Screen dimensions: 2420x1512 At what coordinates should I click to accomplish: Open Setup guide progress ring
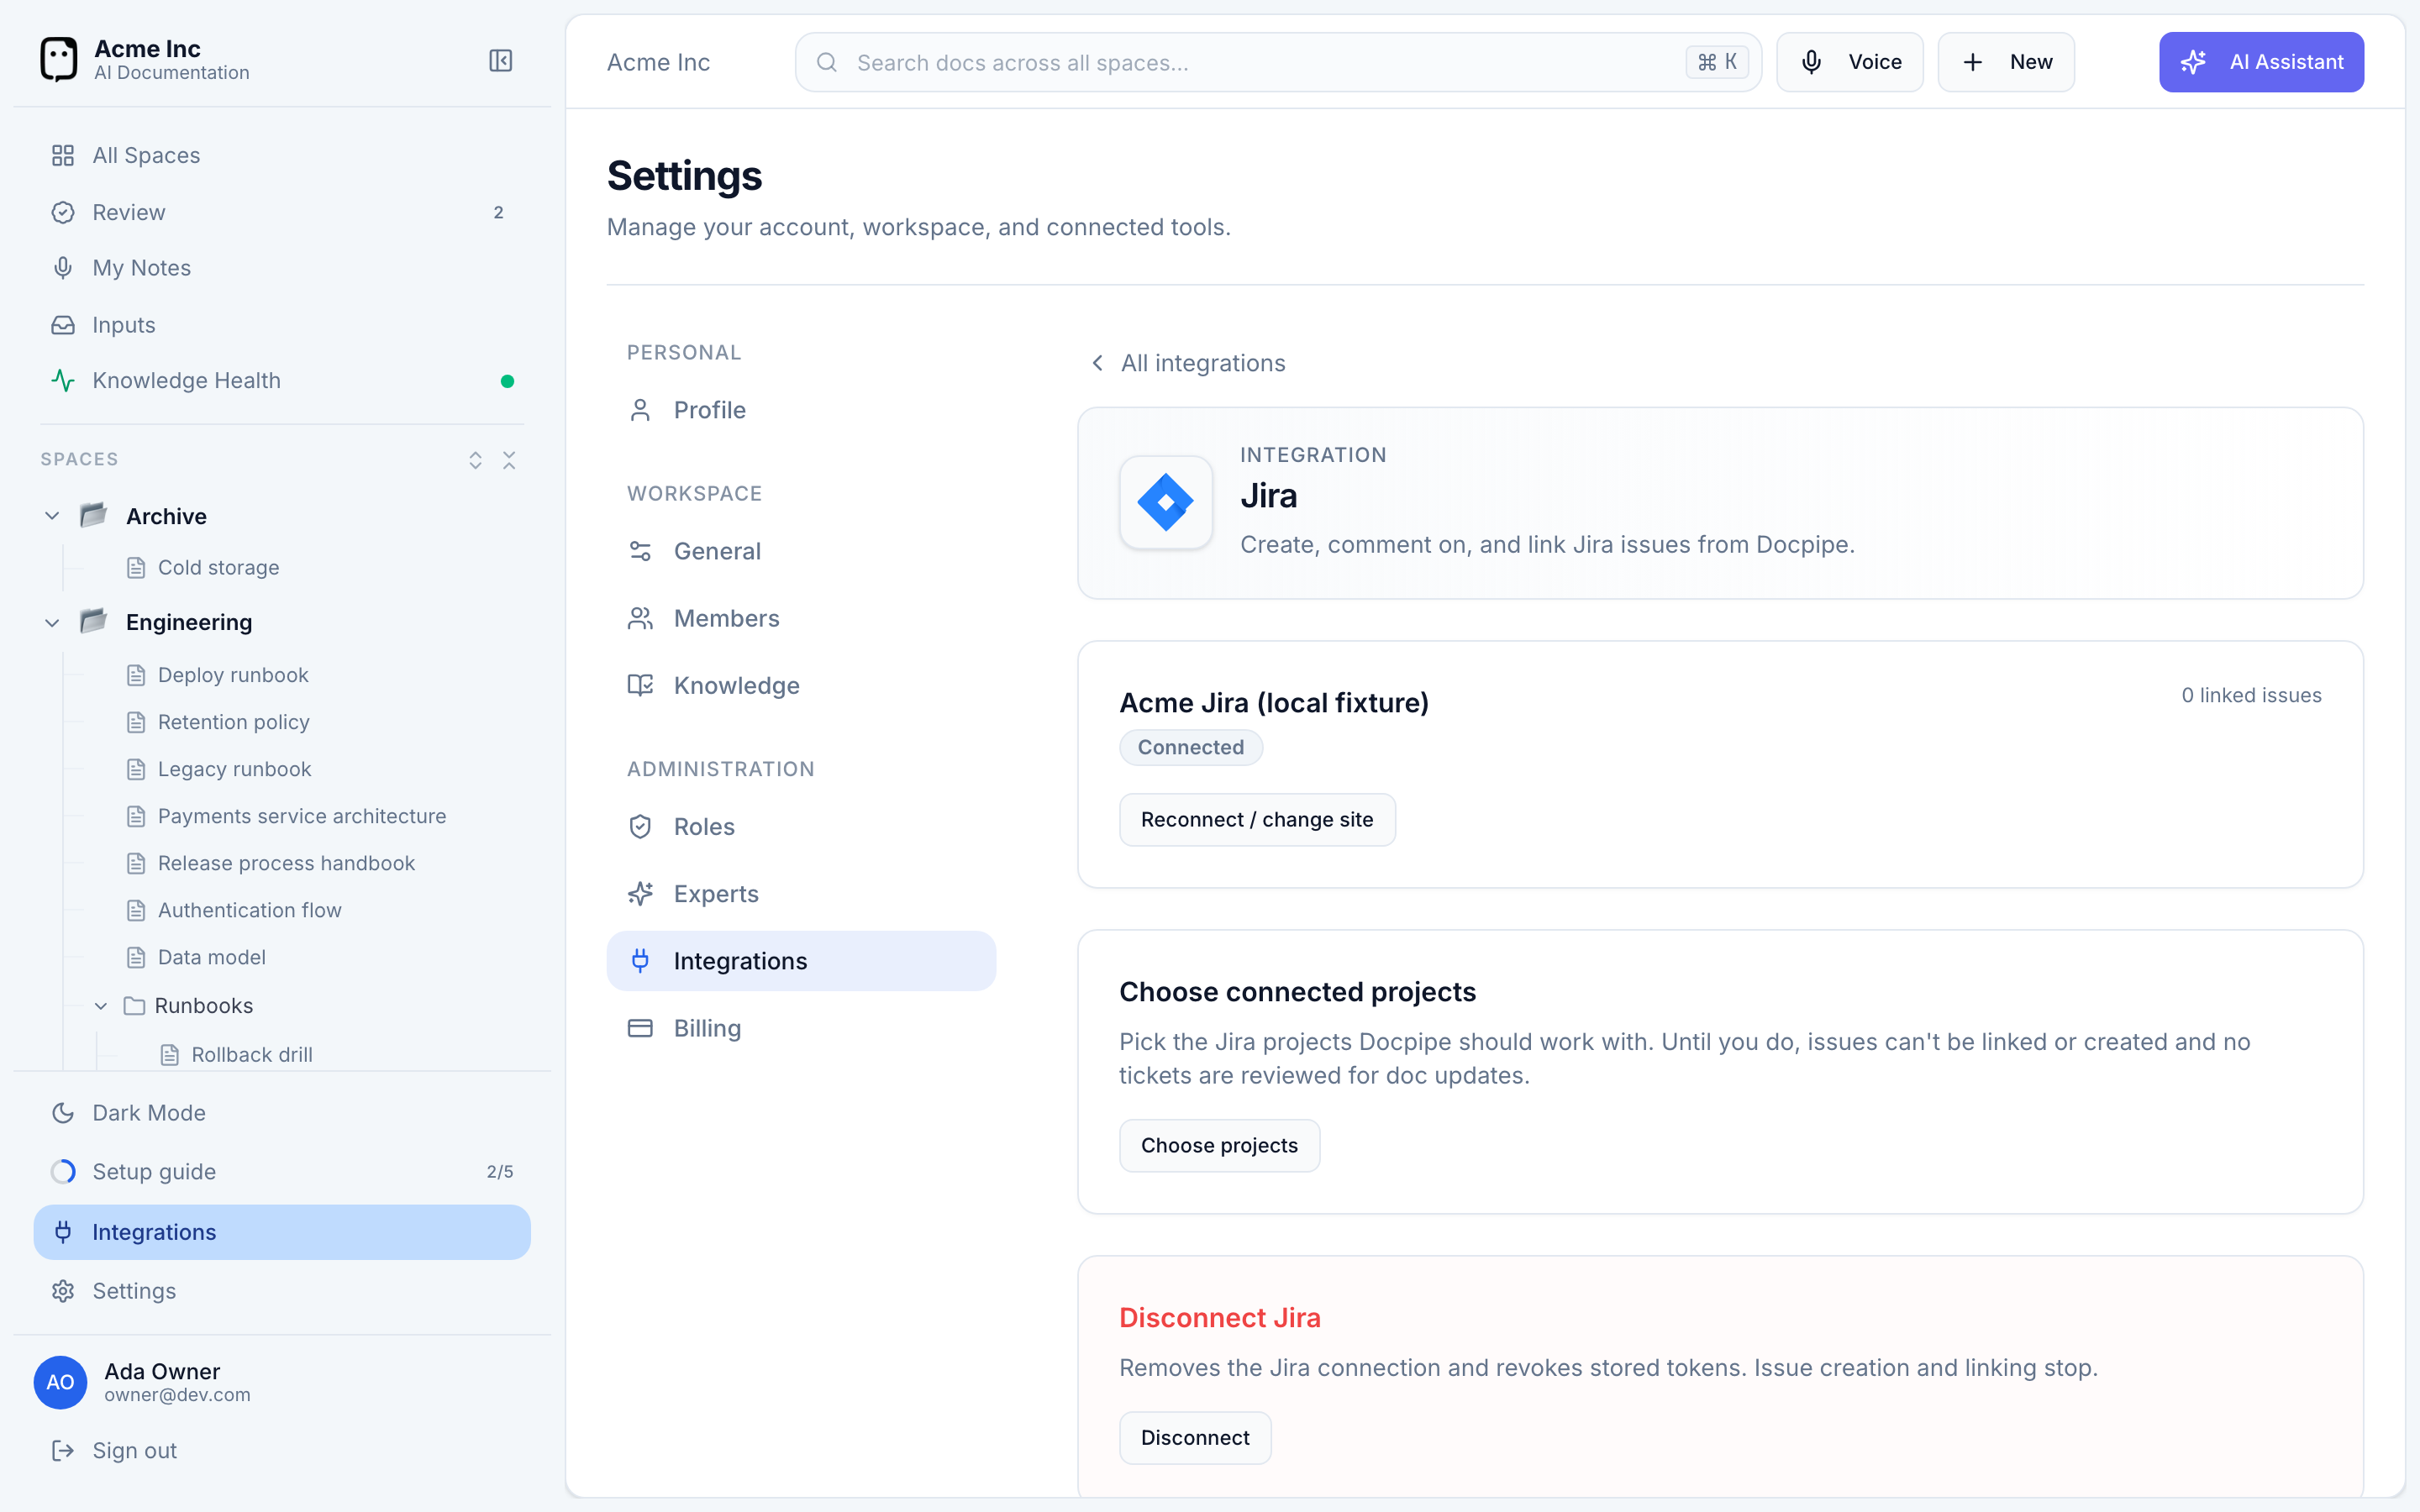[x=63, y=1171]
